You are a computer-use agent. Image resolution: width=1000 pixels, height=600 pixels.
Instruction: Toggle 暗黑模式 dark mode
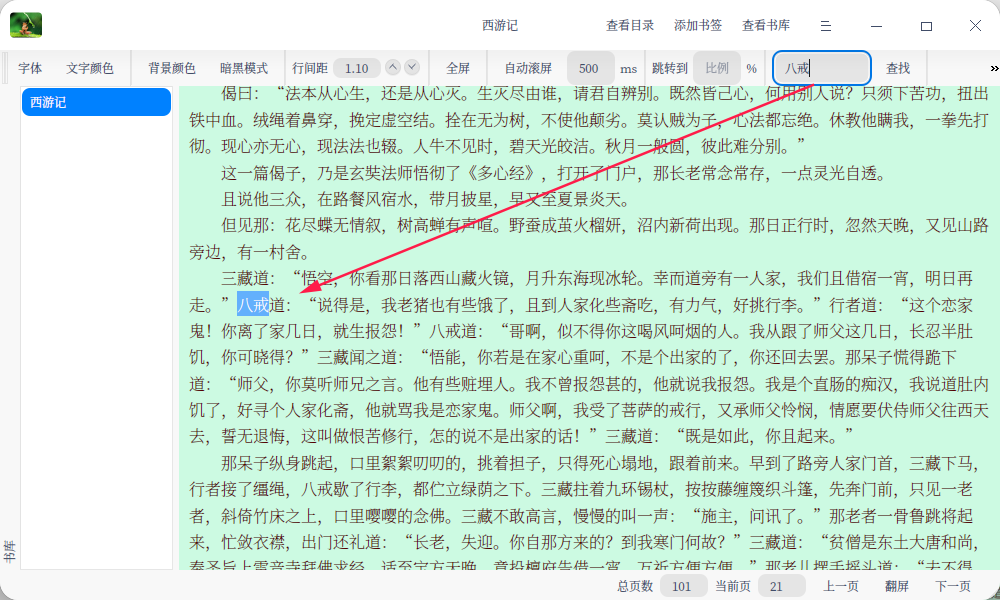click(x=244, y=68)
